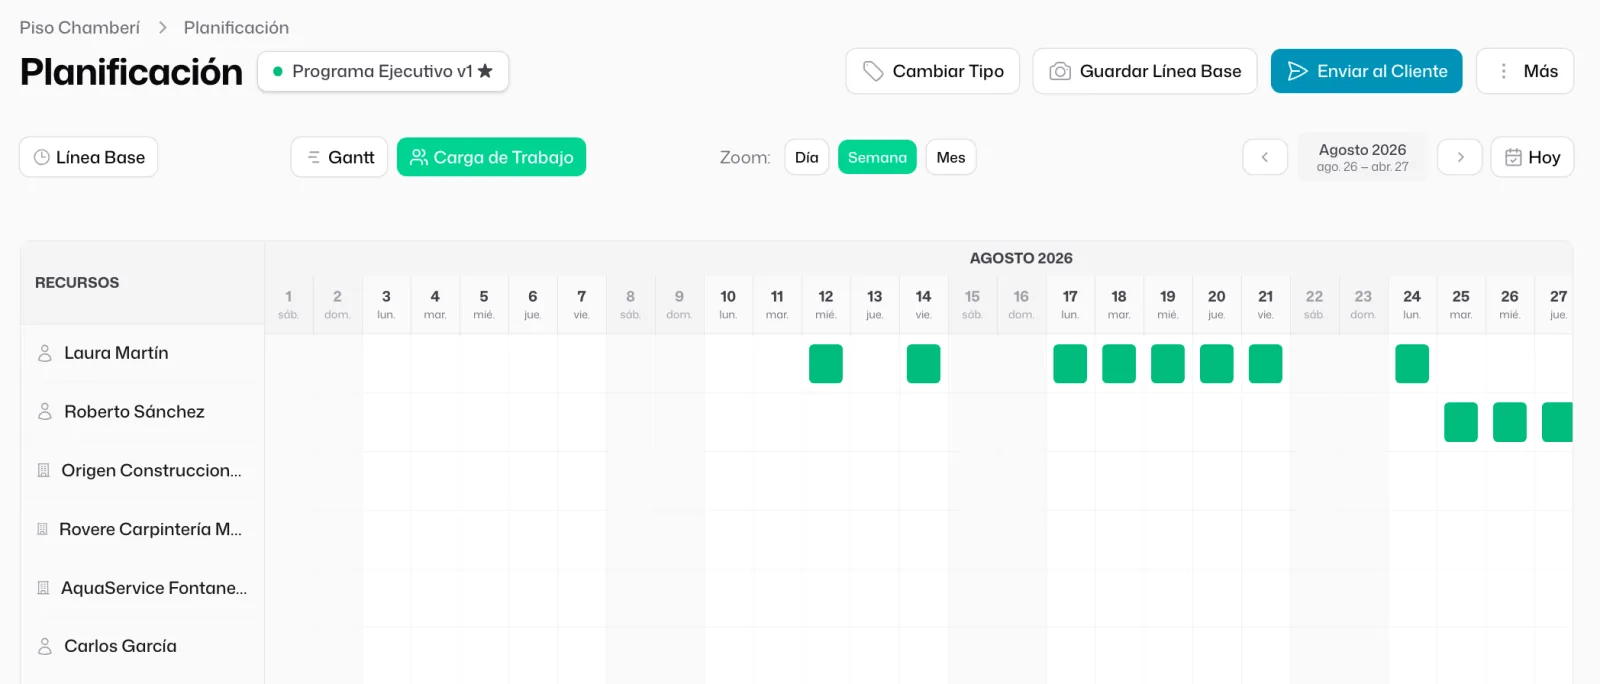Click the person icon beside Carlos García
Image resolution: width=1600 pixels, height=684 pixels.
(45, 646)
